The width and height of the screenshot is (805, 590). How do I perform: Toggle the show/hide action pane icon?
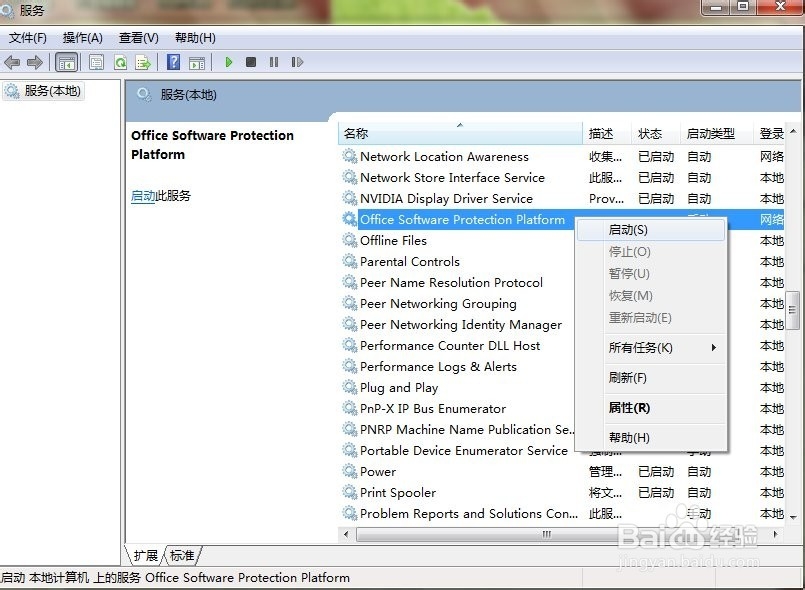197,63
